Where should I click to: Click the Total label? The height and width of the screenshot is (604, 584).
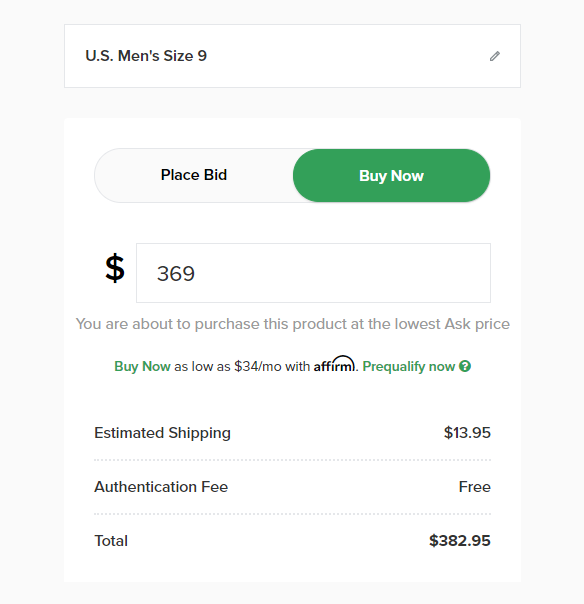tap(111, 541)
